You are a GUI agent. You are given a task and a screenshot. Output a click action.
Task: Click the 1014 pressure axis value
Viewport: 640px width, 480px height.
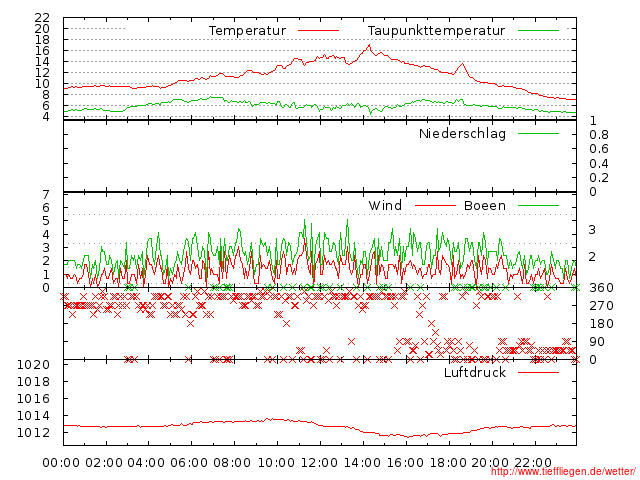click(33, 416)
